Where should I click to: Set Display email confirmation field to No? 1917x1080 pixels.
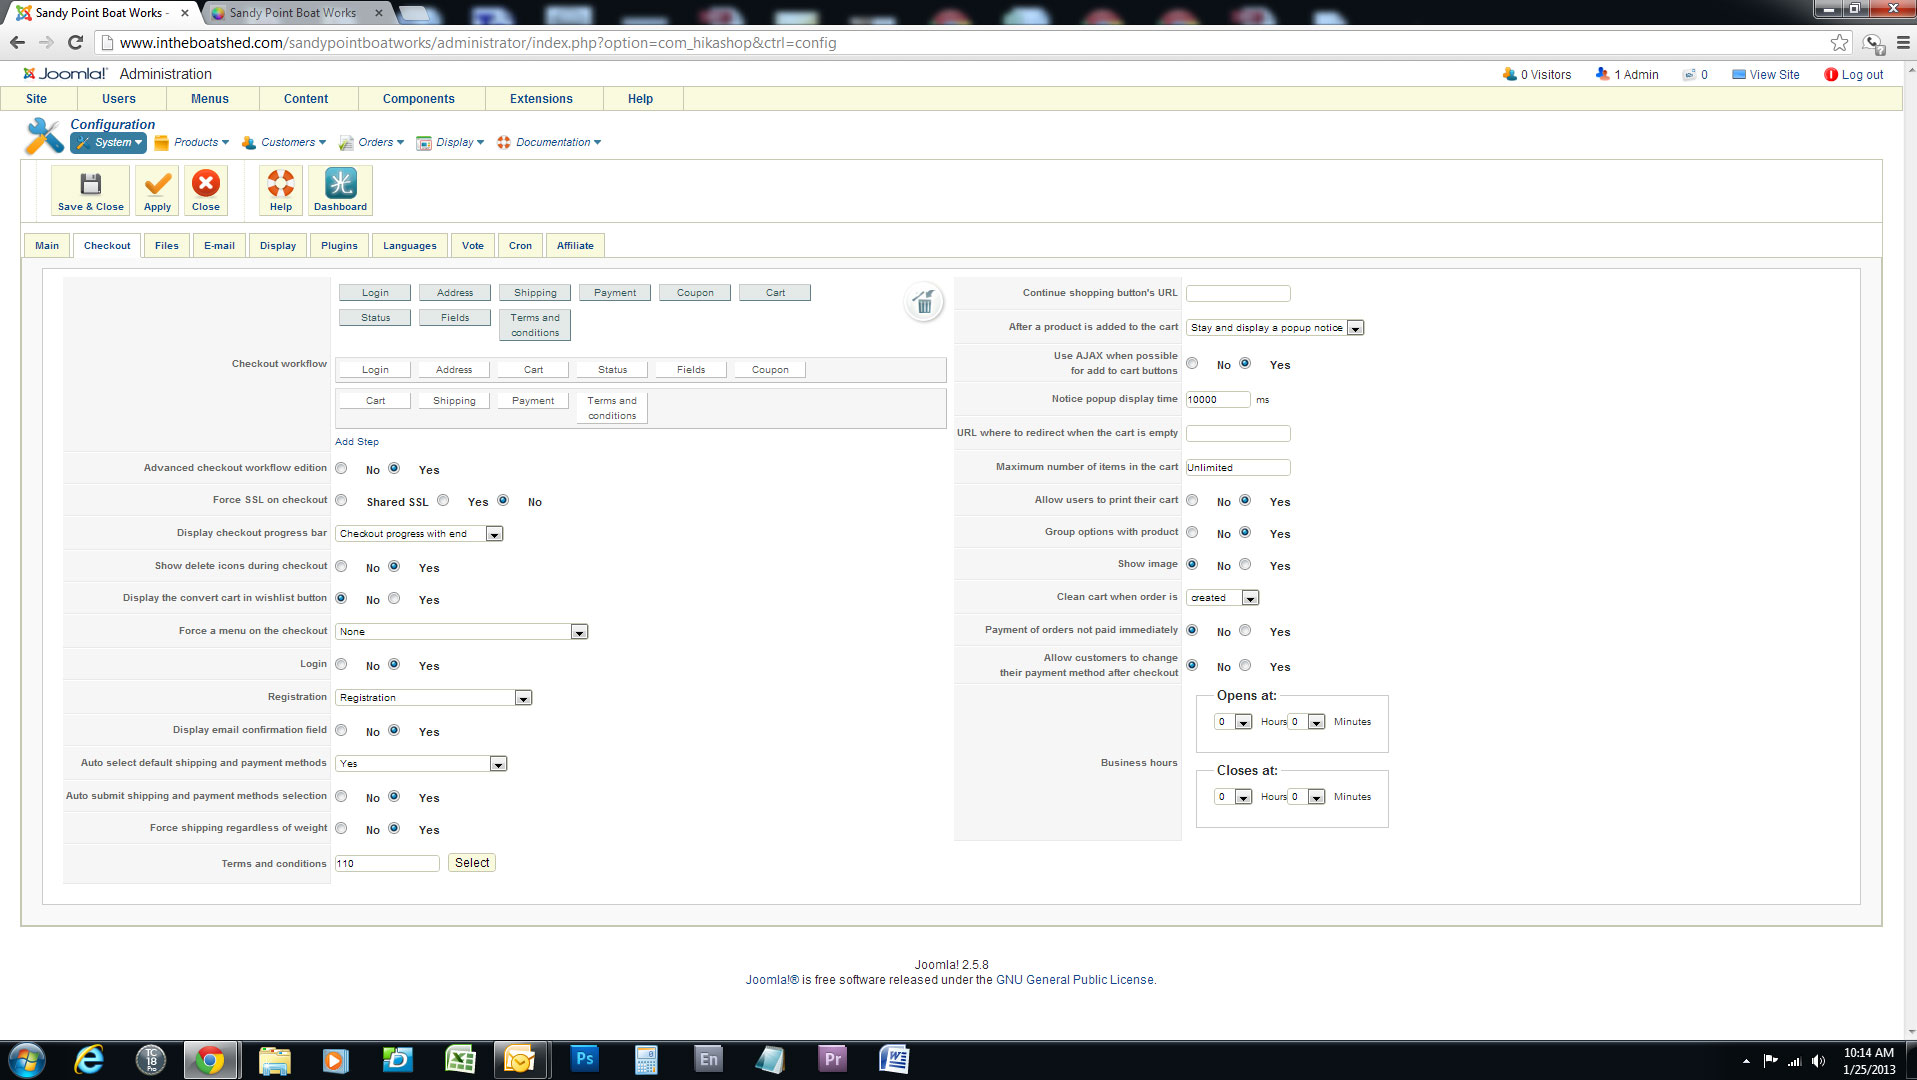(342, 730)
